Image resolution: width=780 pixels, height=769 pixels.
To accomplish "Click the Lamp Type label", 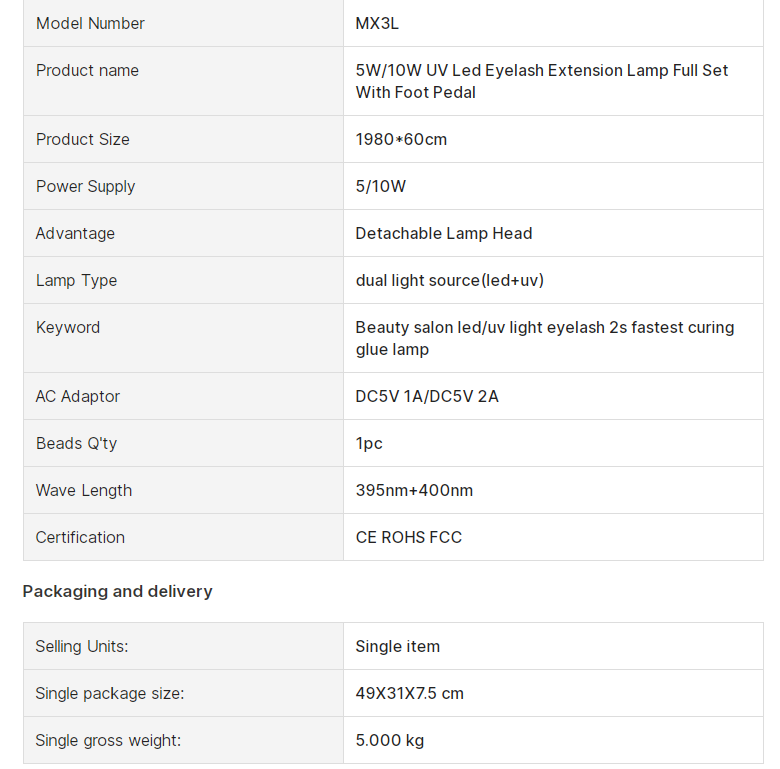I will (x=76, y=280).
